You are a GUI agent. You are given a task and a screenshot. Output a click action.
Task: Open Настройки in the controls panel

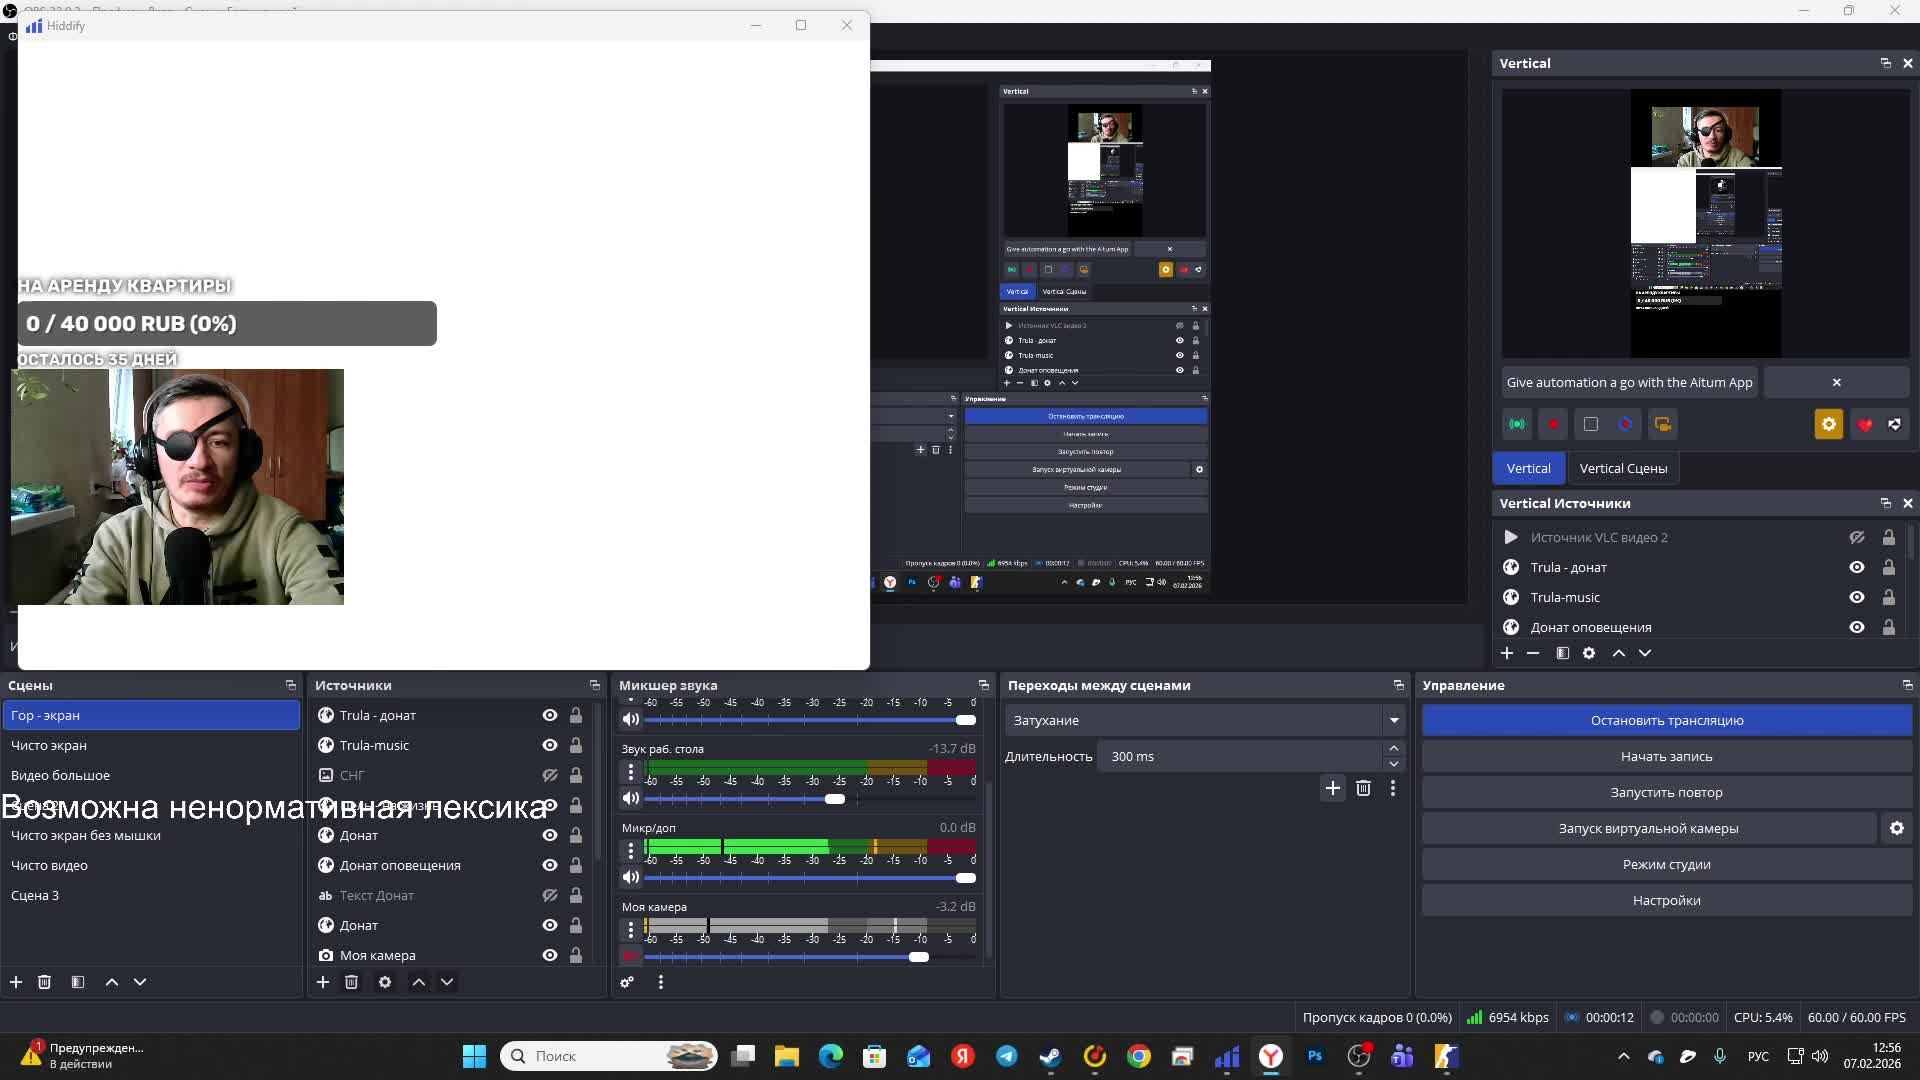tap(1666, 900)
